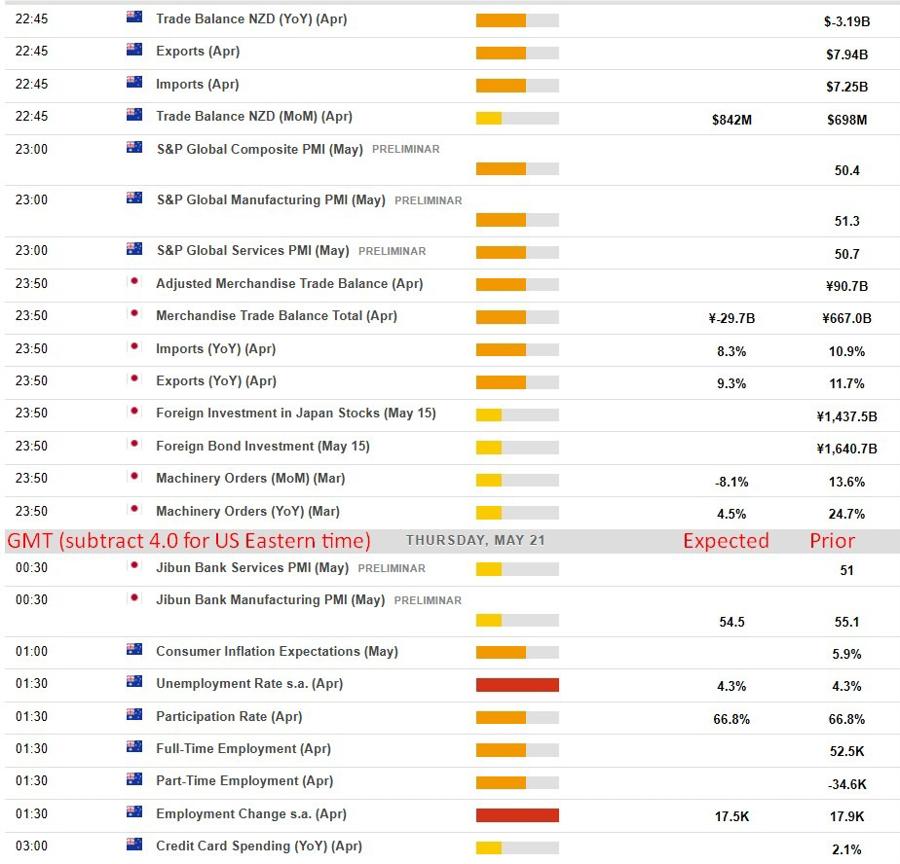This screenshot has height=864, width=900.
Task: Click expected value ¥-29.7B
Action: tap(731, 319)
